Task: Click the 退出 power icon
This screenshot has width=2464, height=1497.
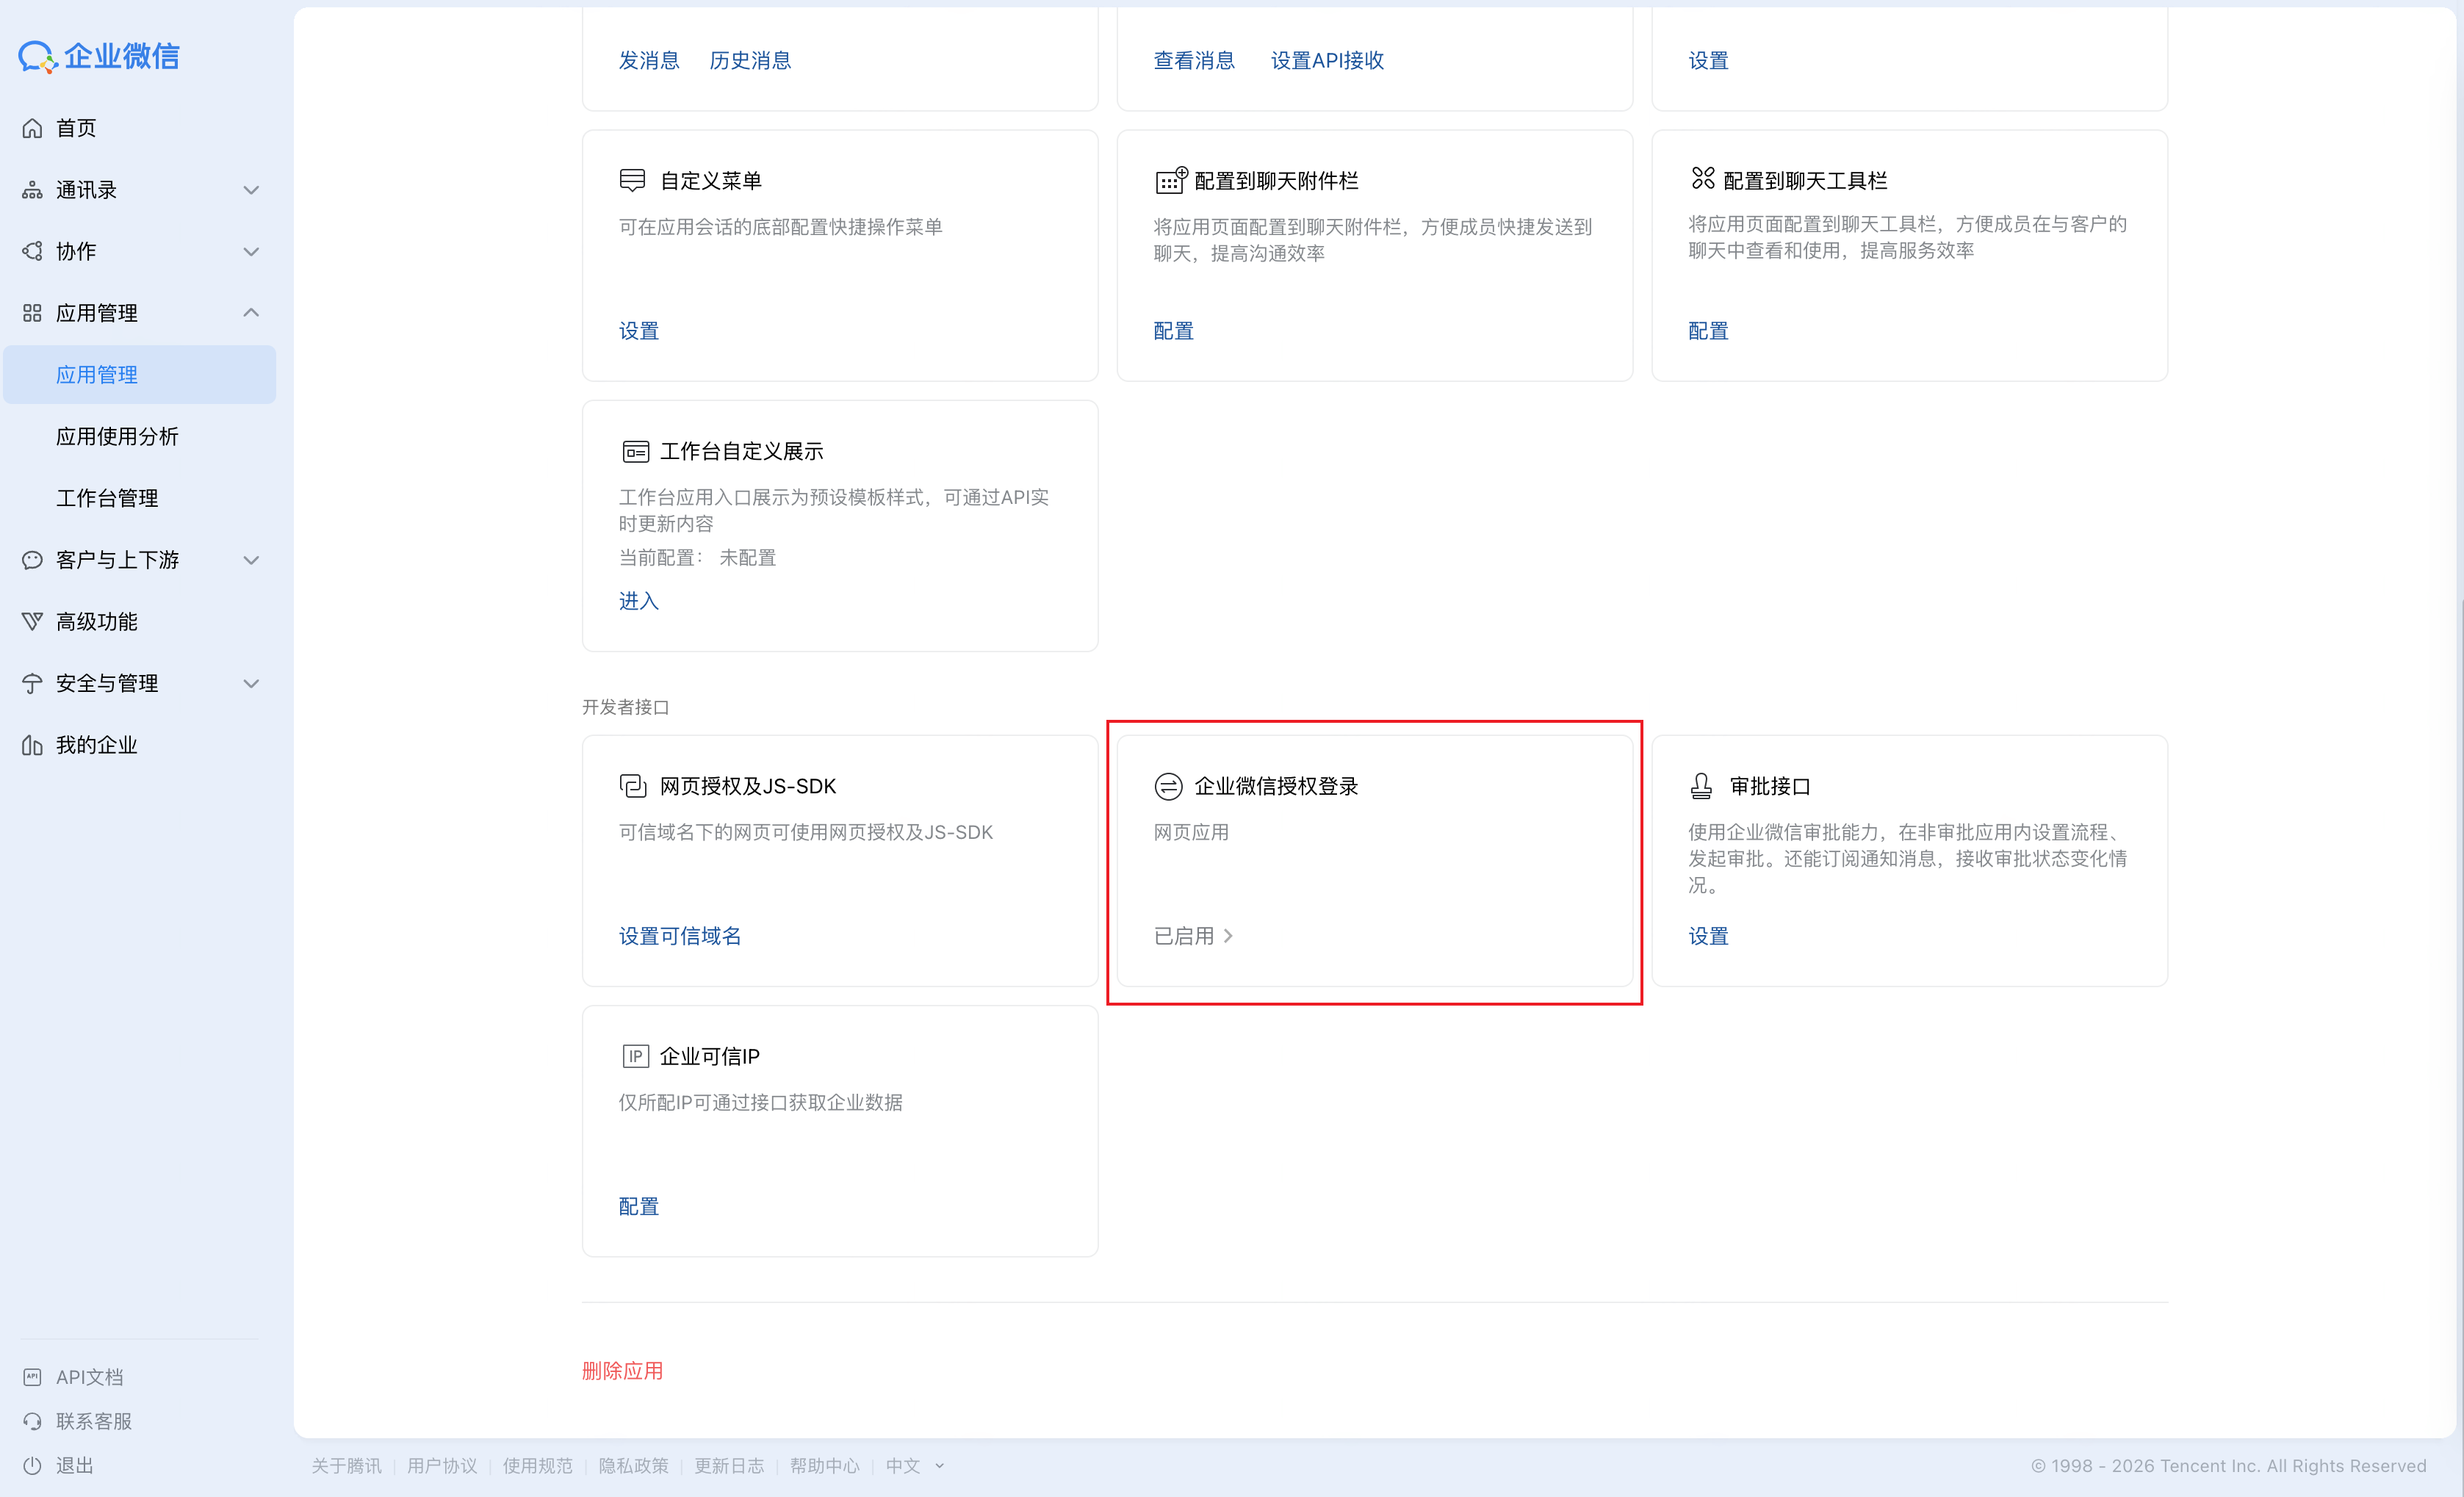Action: [x=32, y=1465]
